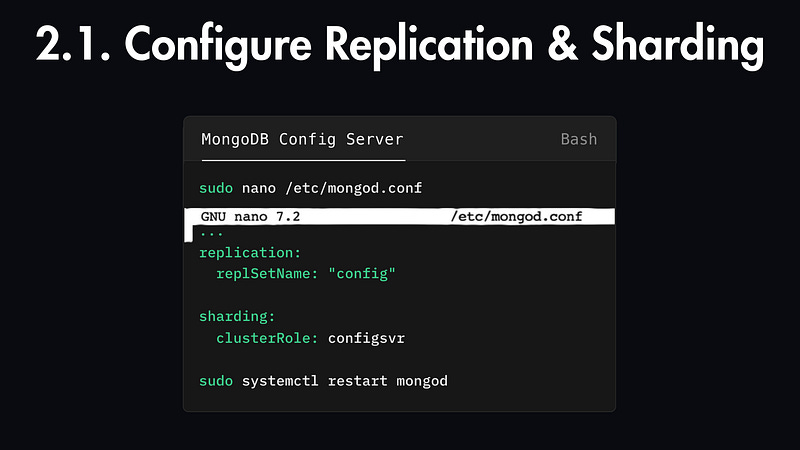Select the MongoDB Config Server tab
Image resolution: width=800 pixels, height=450 pixels.
coord(303,139)
